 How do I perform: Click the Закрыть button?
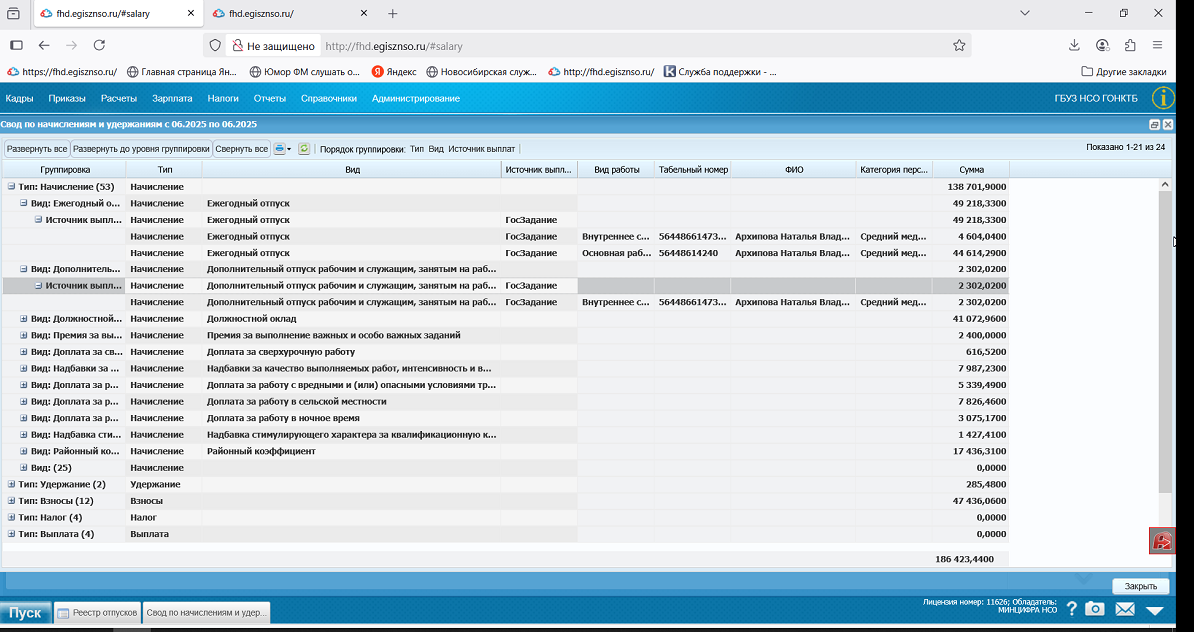[1141, 586]
